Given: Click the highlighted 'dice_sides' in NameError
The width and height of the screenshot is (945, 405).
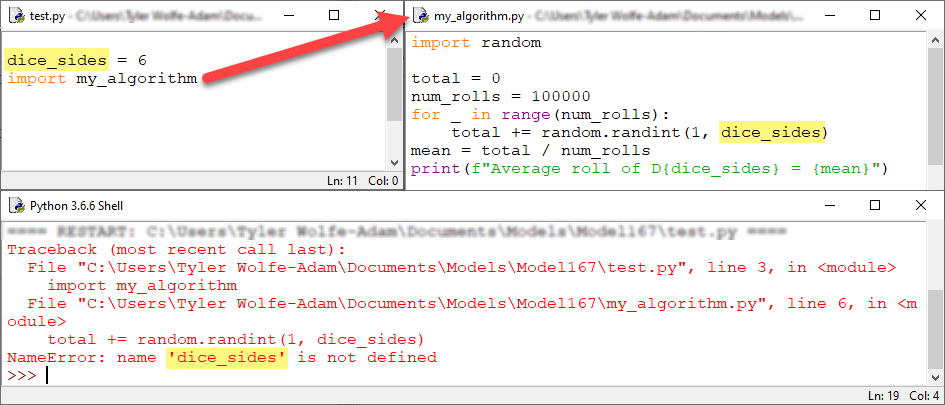Looking at the screenshot, I should pos(227,358).
